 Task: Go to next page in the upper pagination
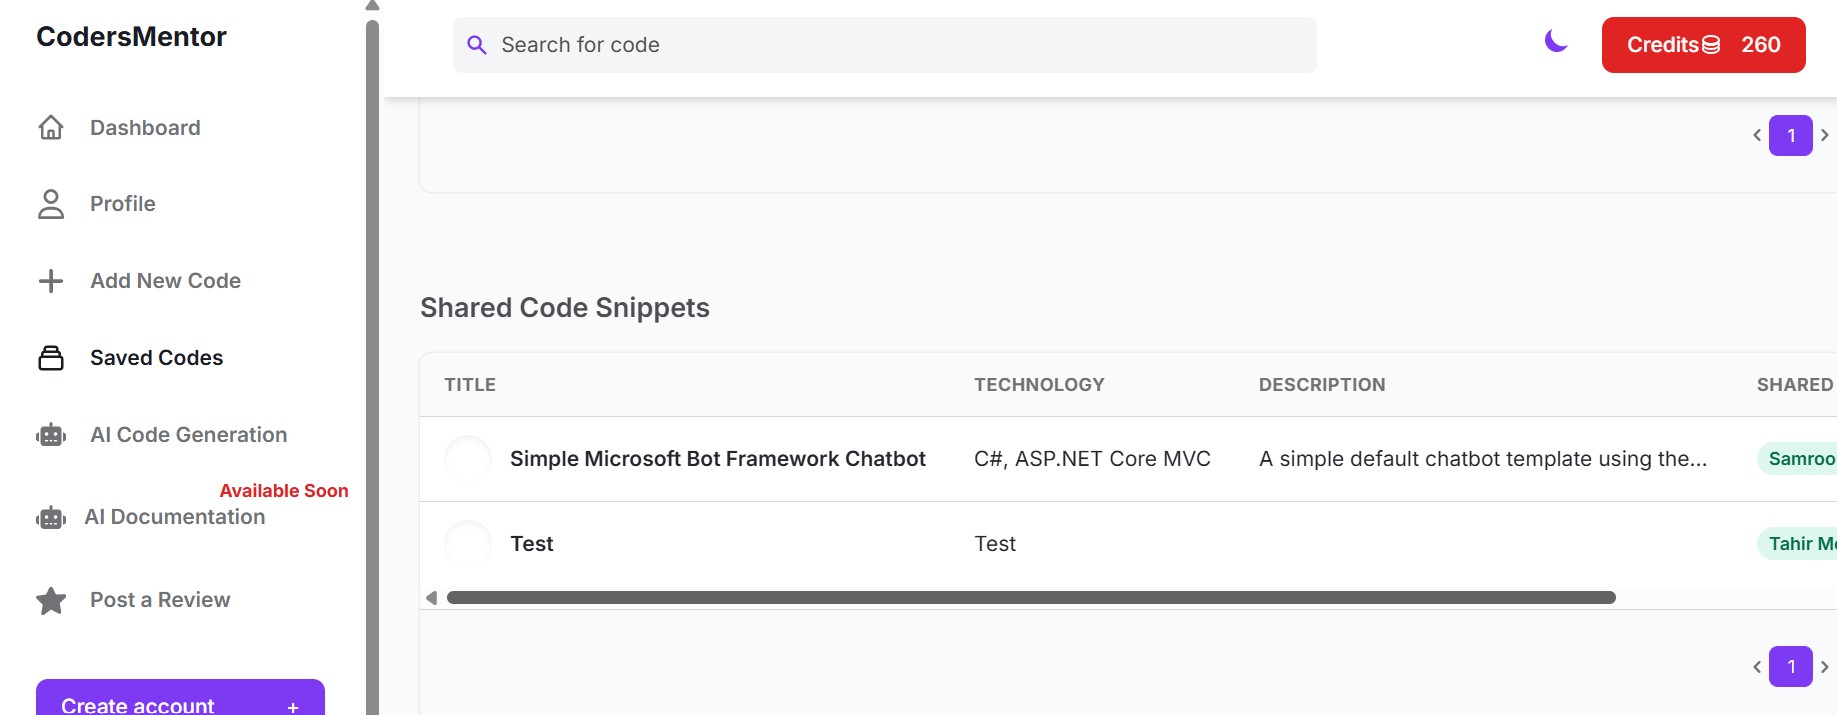click(1825, 135)
